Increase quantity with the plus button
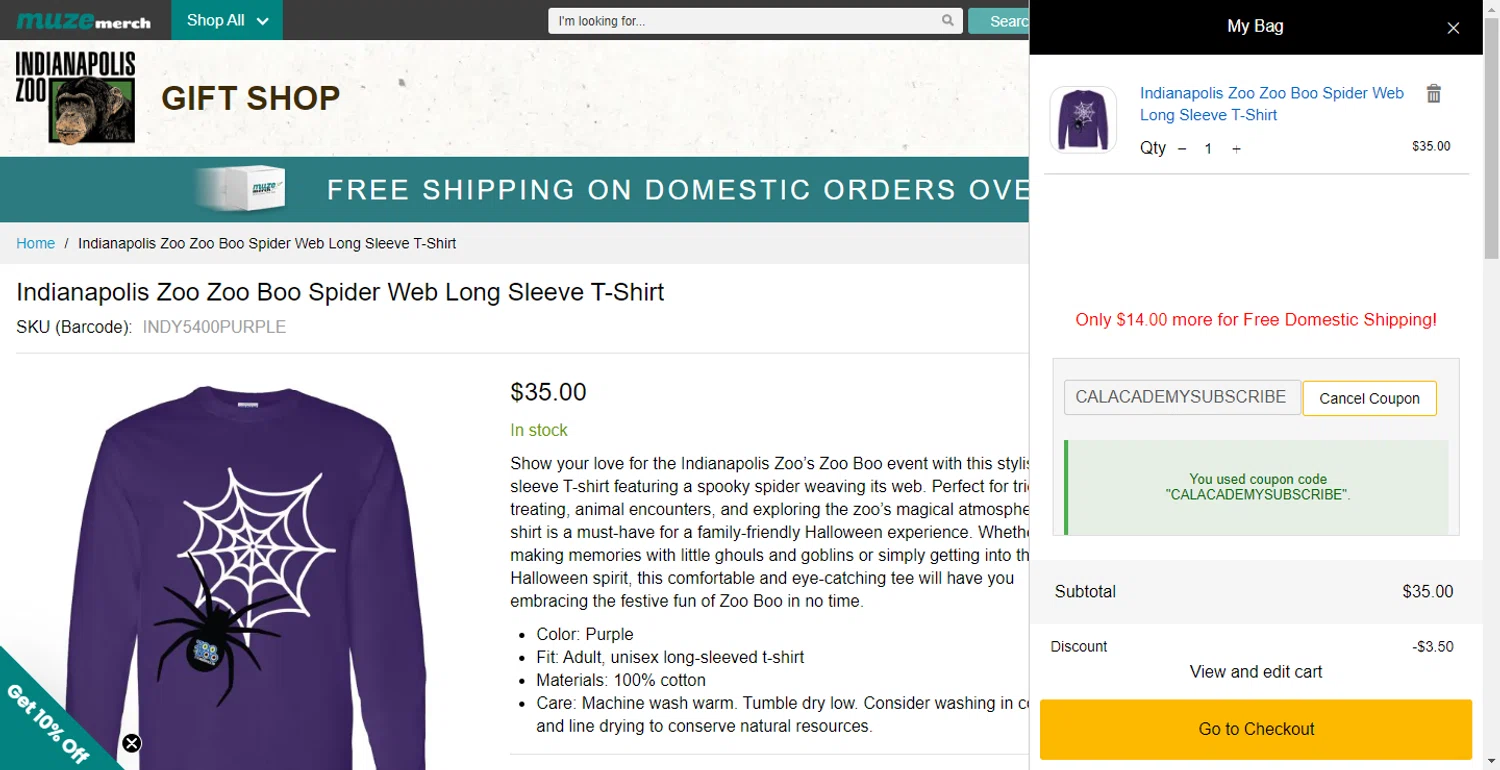1500x770 pixels. [1236, 149]
